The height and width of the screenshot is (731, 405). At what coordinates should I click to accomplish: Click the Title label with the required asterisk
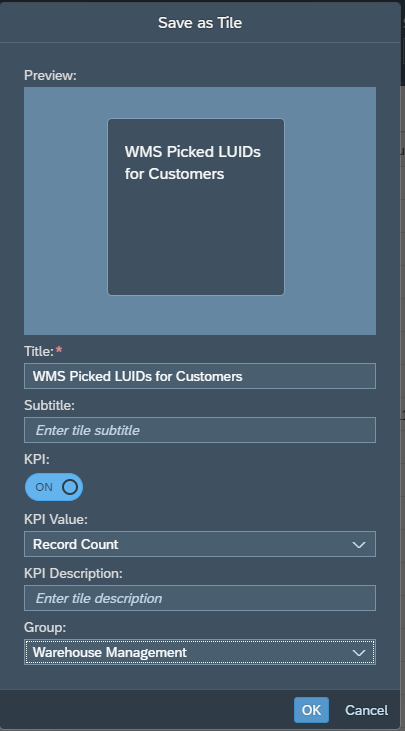(x=43, y=351)
